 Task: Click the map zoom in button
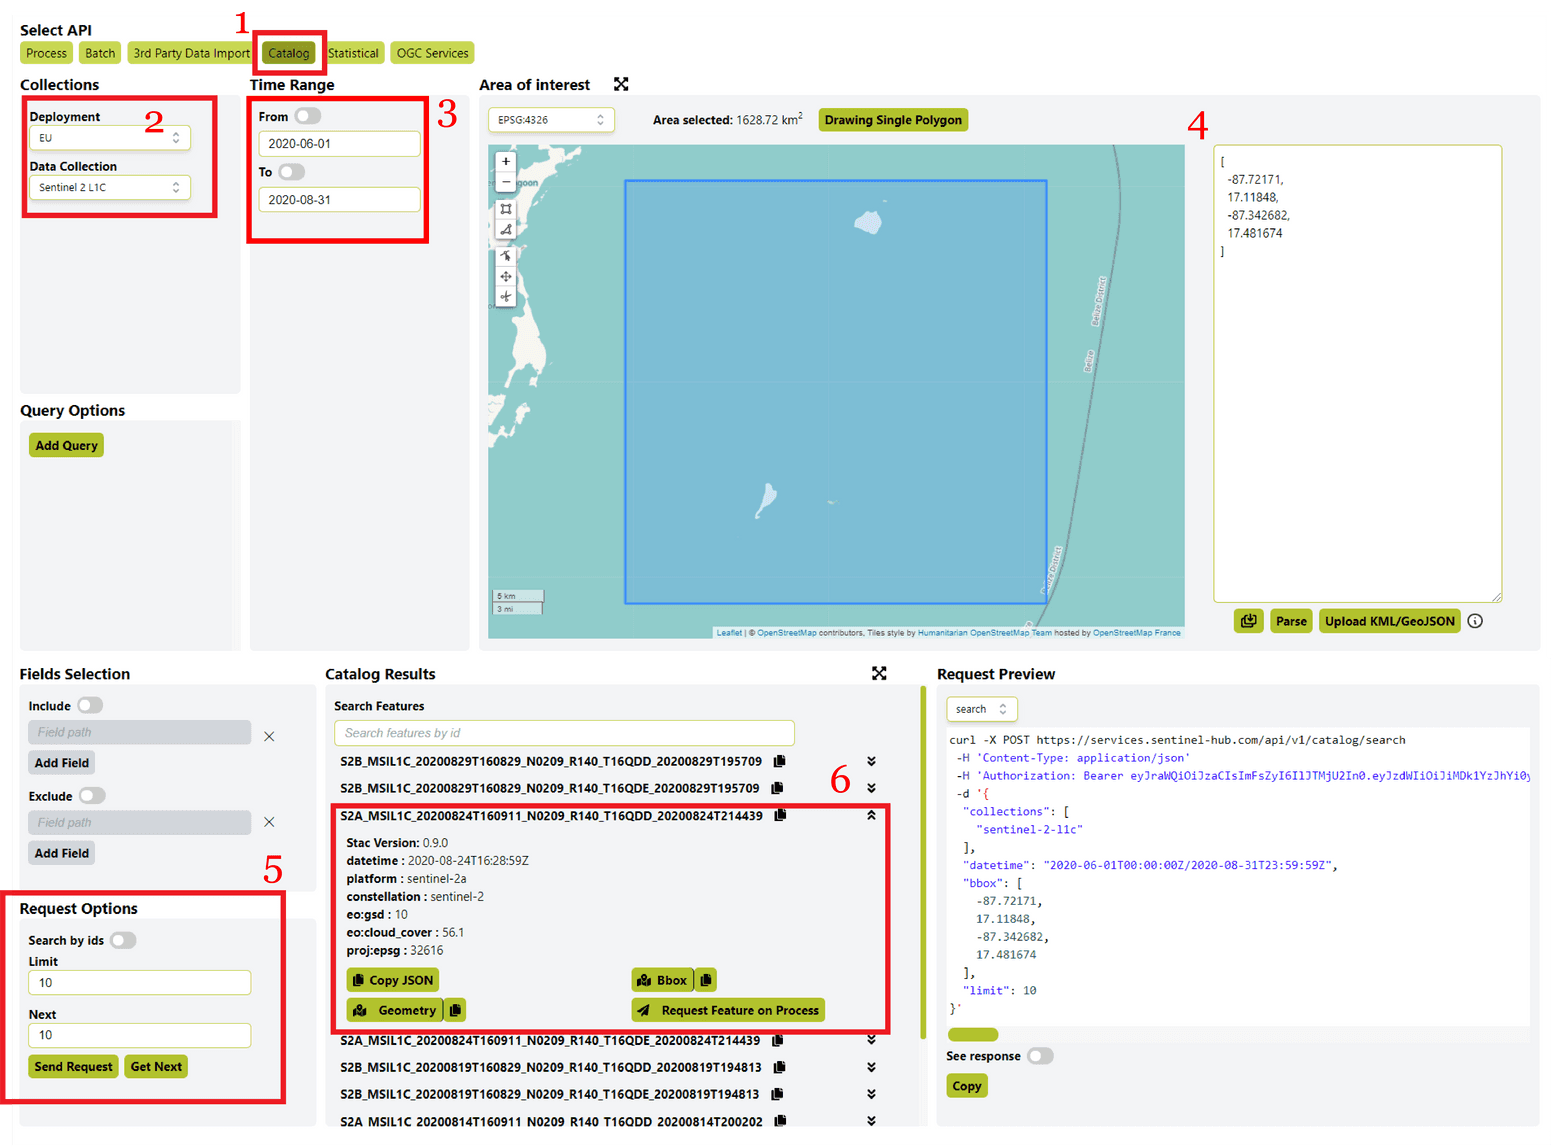(506, 162)
